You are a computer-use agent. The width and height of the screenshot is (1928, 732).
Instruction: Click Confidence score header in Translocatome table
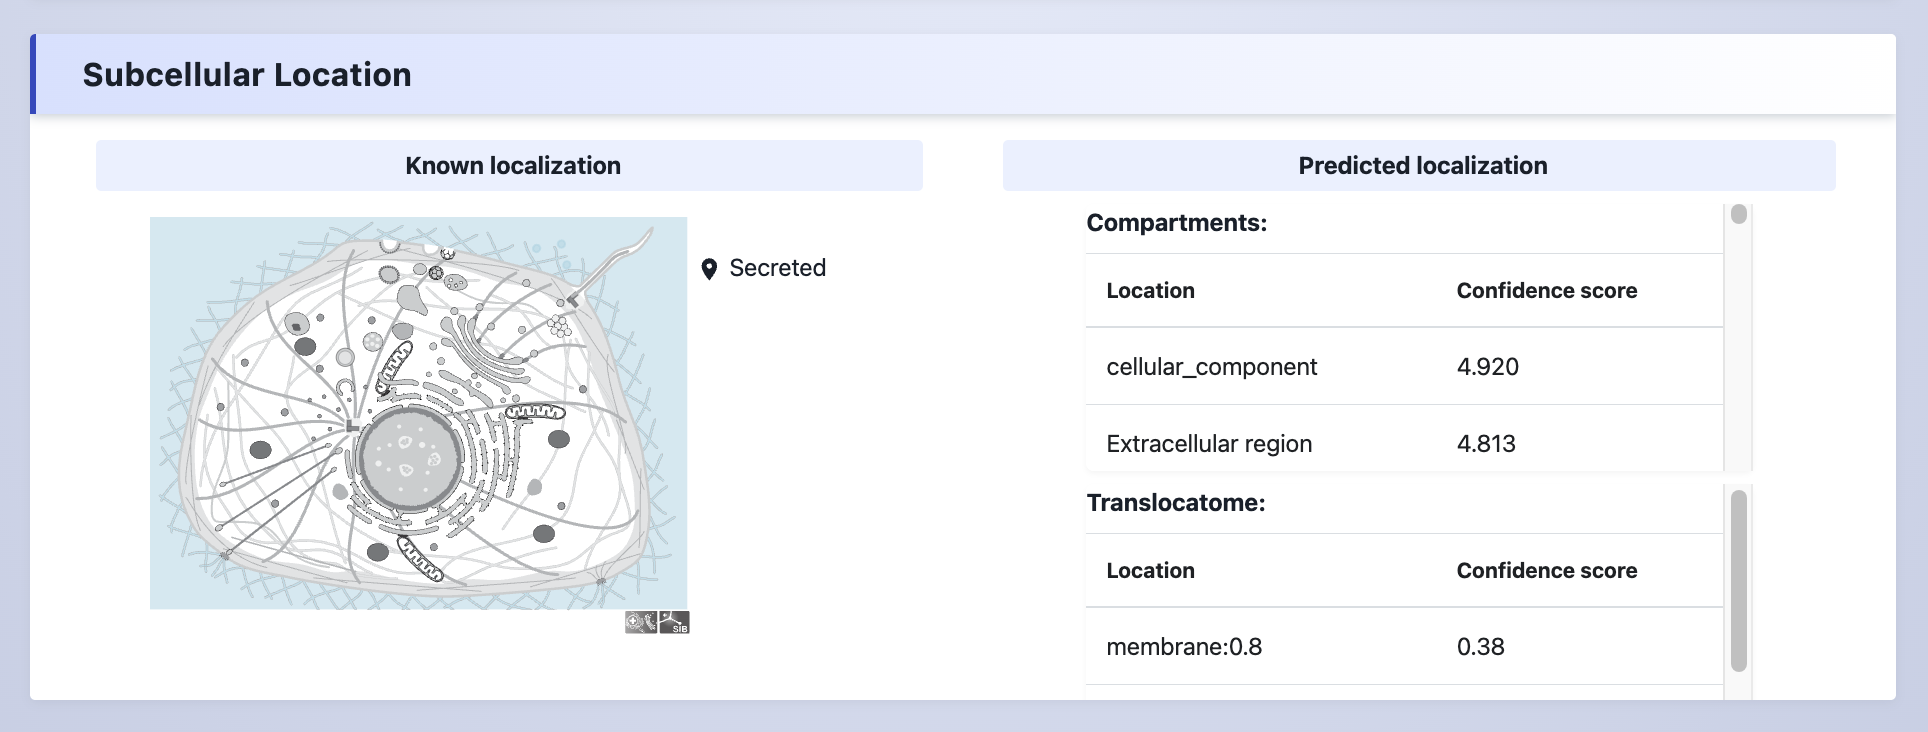click(1546, 571)
